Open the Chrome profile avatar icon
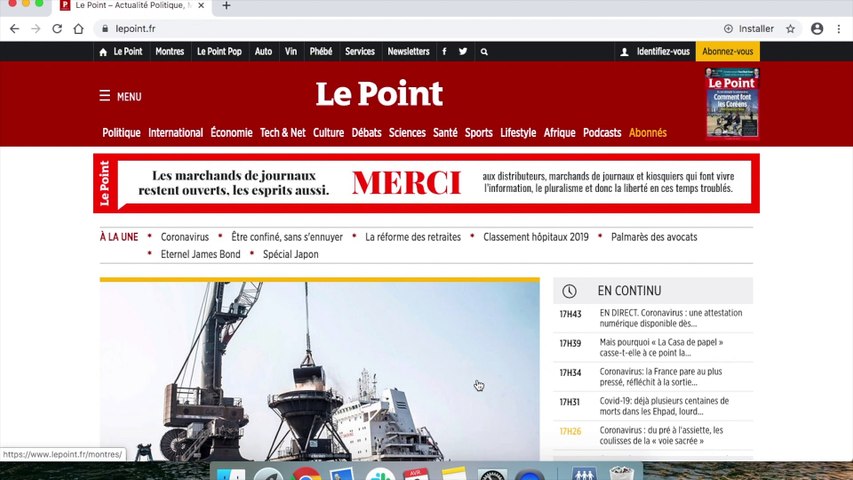Image resolution: width=853 pixels, height=480 pixels. tap(817, 29)
